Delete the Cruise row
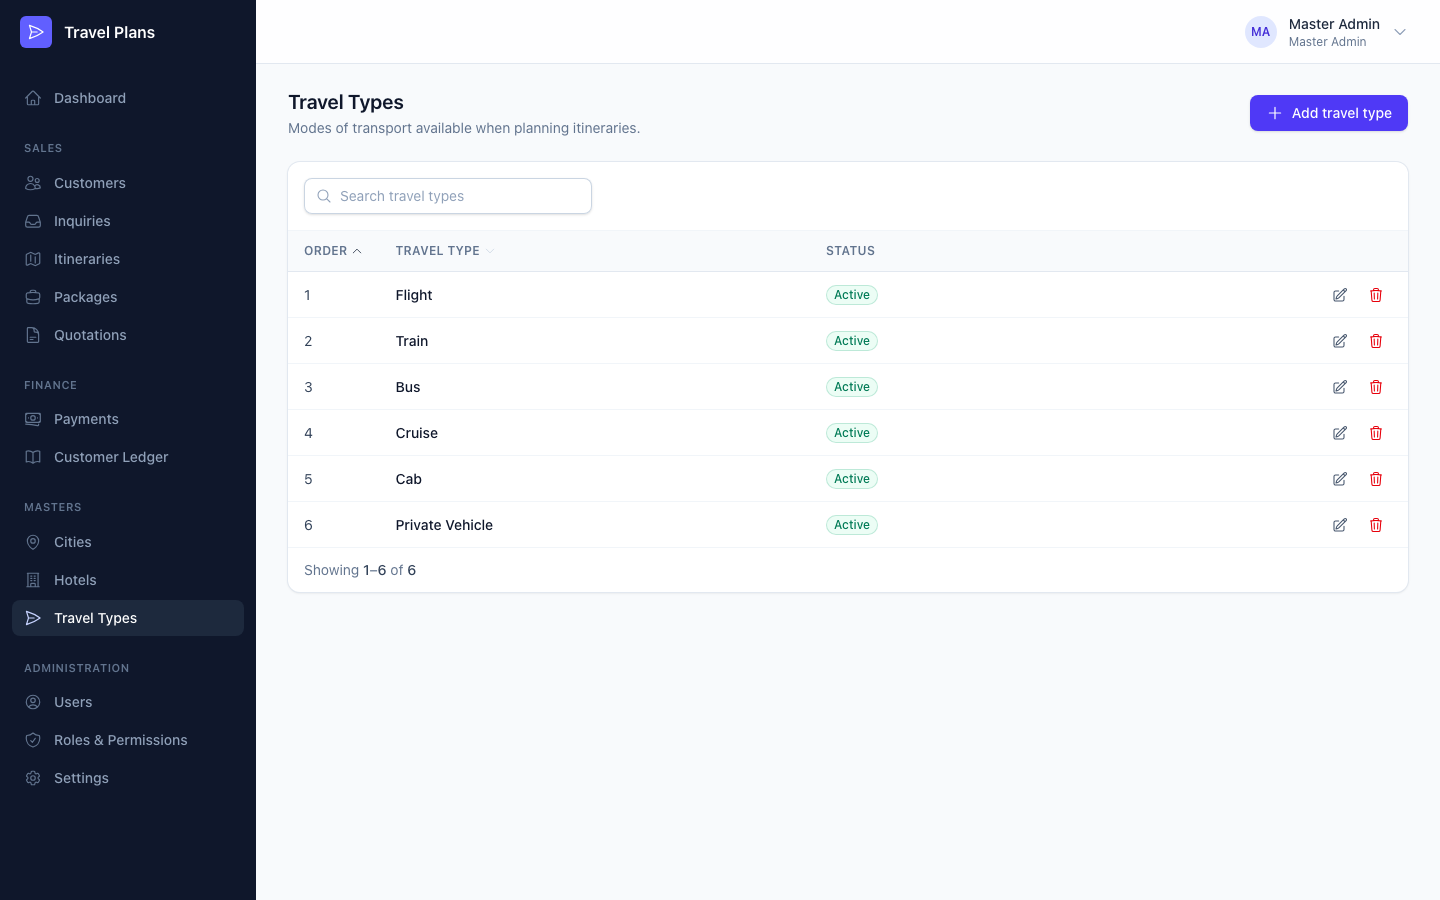The width and height of the screenshot is (1440, 900). [1376, 433]
